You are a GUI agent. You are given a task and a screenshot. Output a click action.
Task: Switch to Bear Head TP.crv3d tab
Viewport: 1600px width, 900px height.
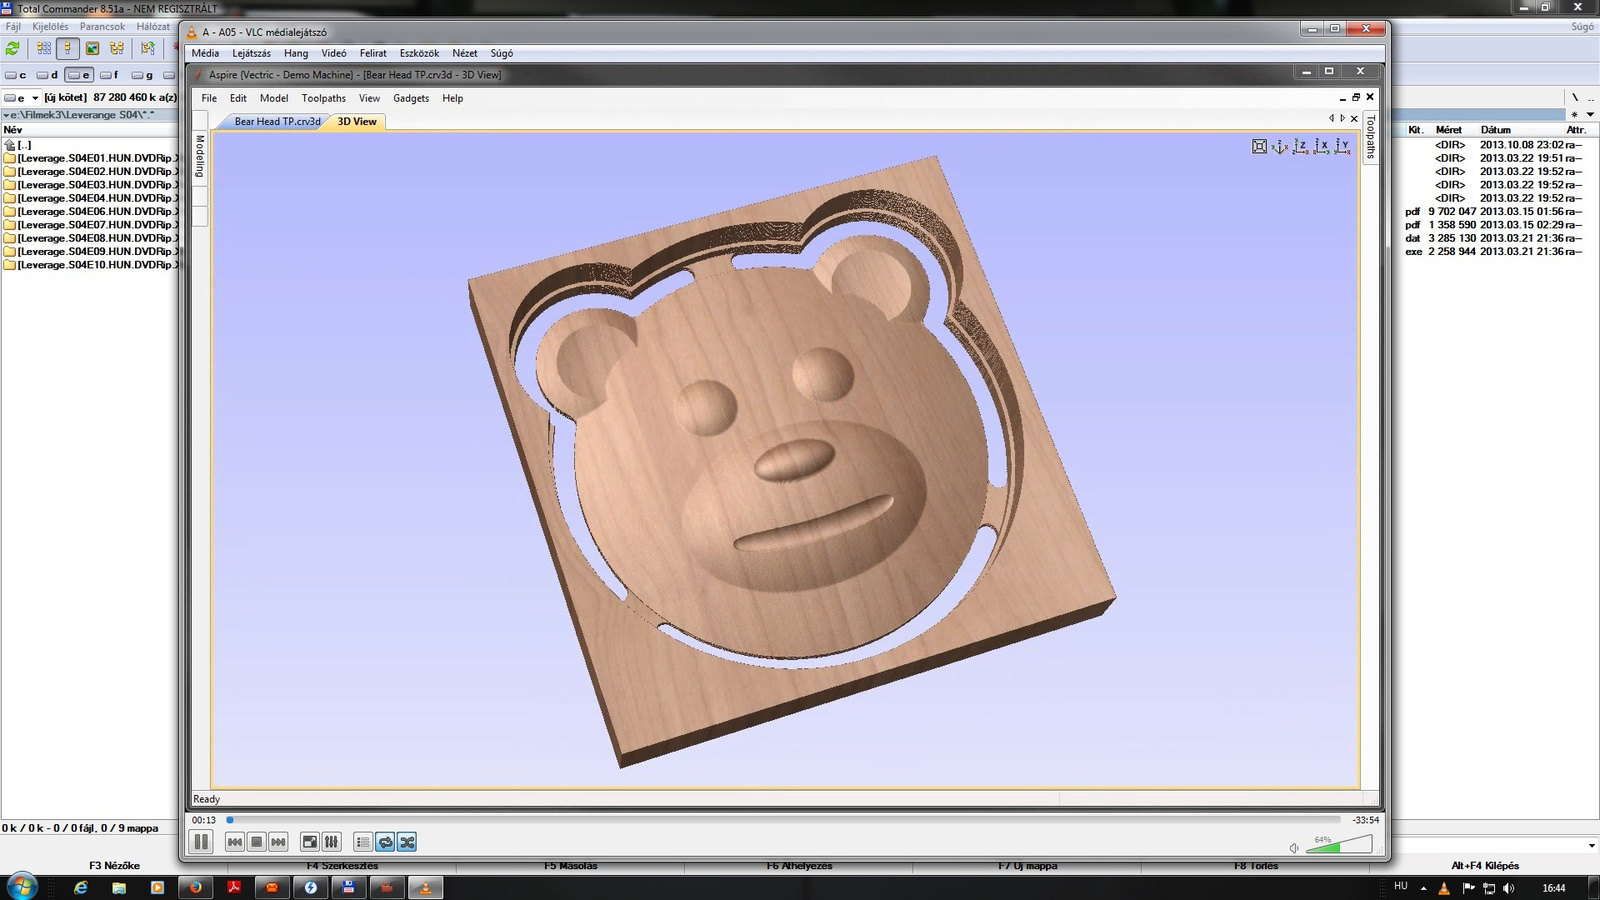[275, 121]
